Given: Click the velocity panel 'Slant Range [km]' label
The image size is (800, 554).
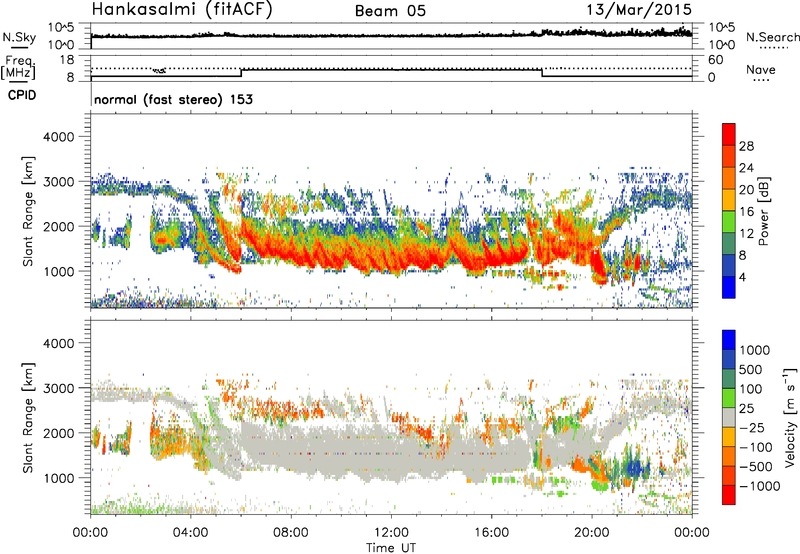Looking at the screenshot, I should [x=28, y=417].
